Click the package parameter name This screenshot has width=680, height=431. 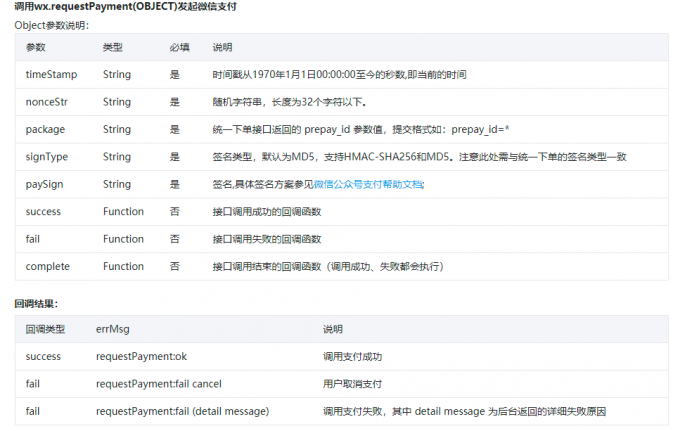[43, 129]
